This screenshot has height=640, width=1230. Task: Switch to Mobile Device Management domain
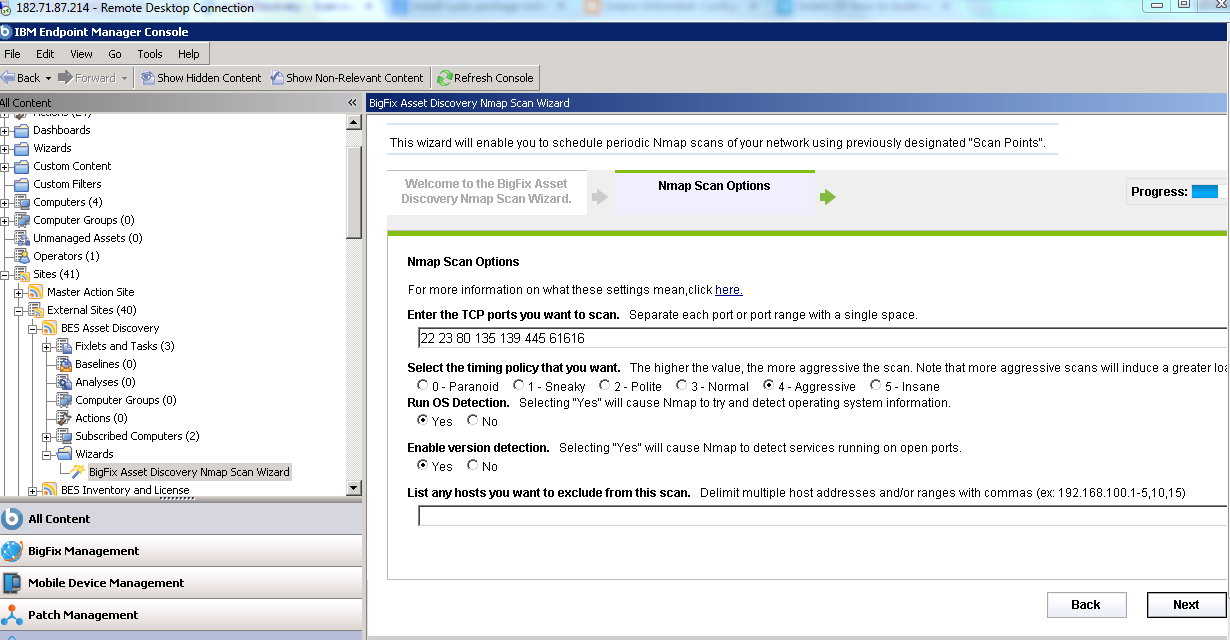[181, 582]
